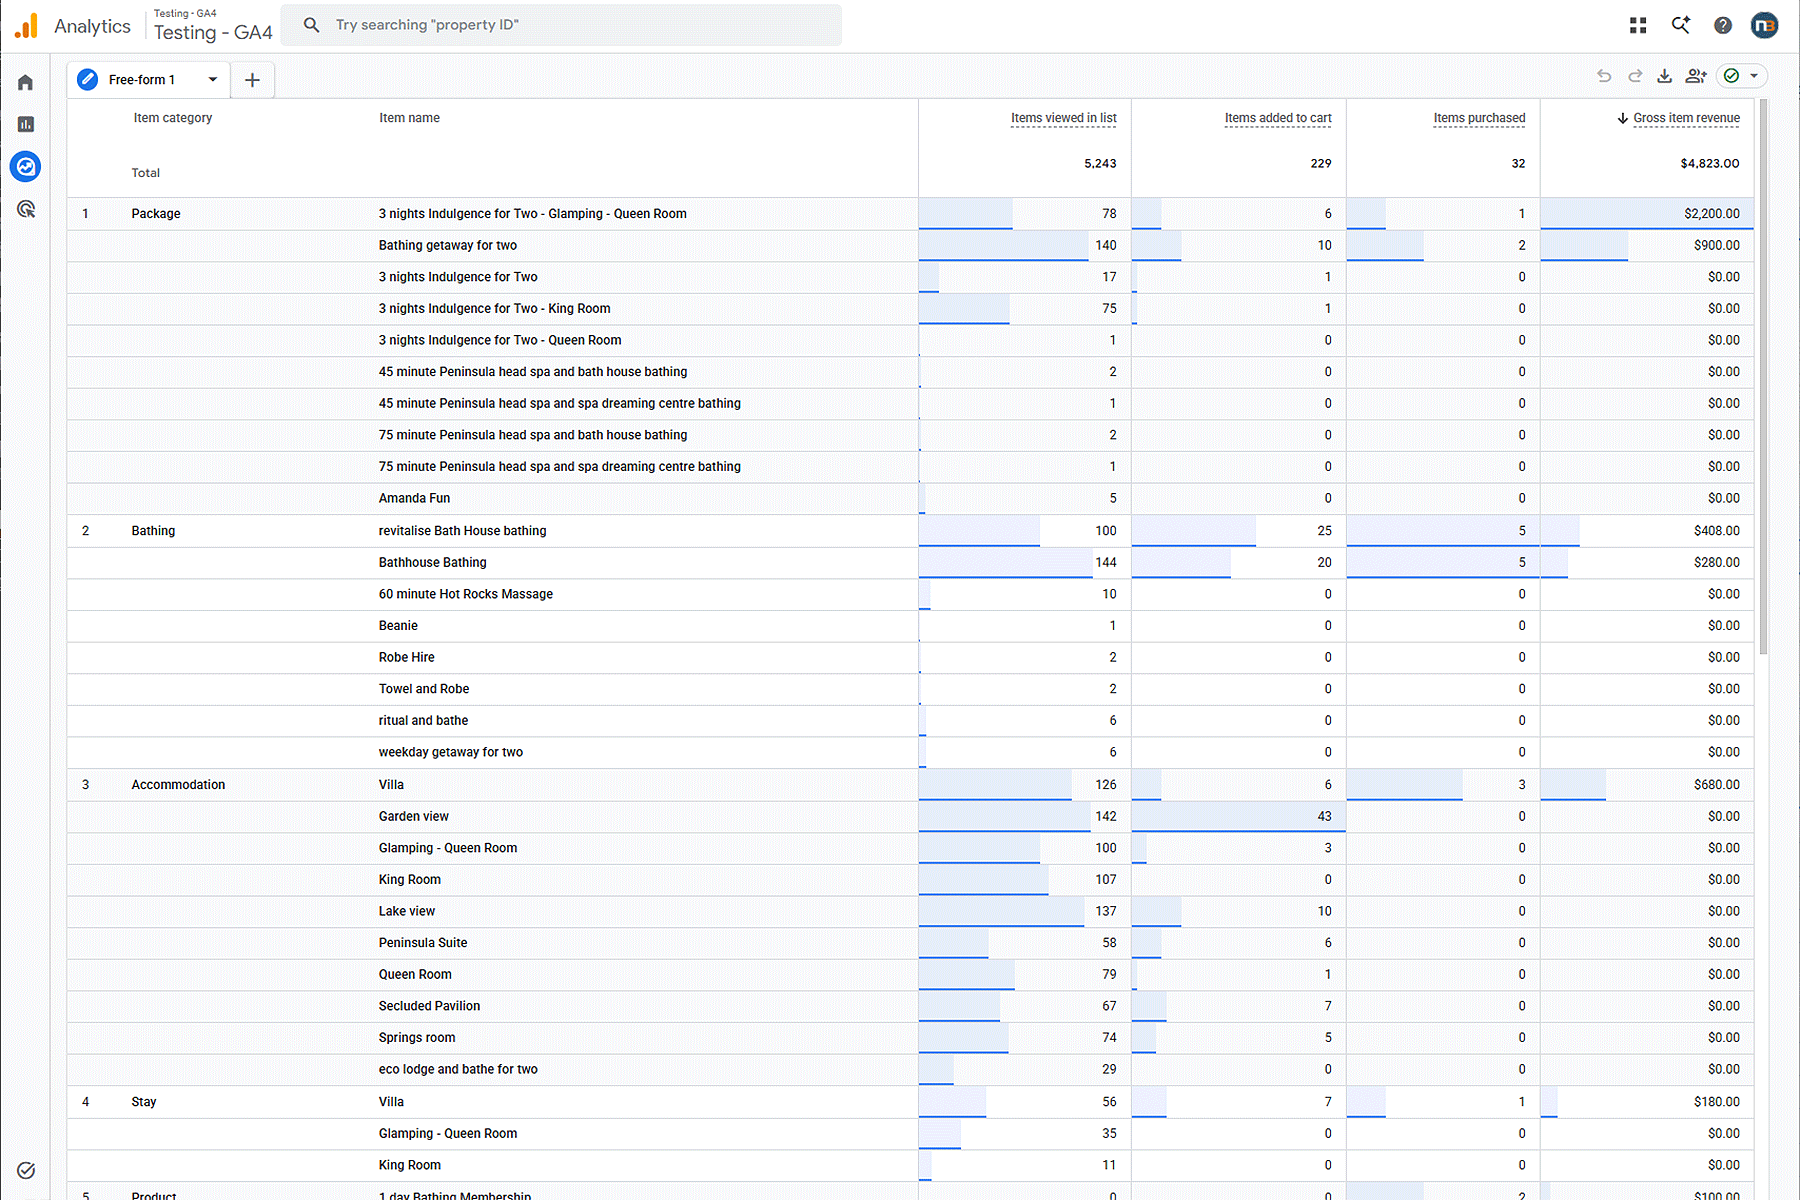This screenshot has height=1200, width=1800.
Task: Click 'Springs room' item name
Action: click(x=417, y=1038)
